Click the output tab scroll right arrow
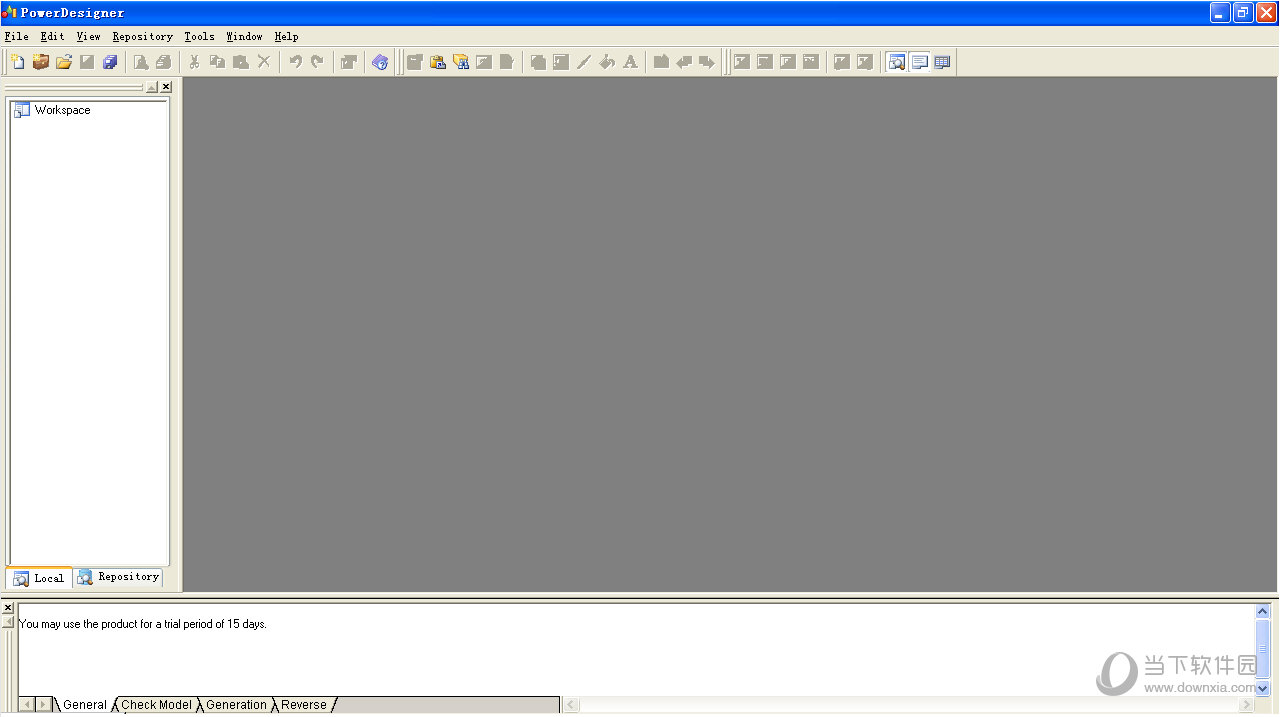 43,705
